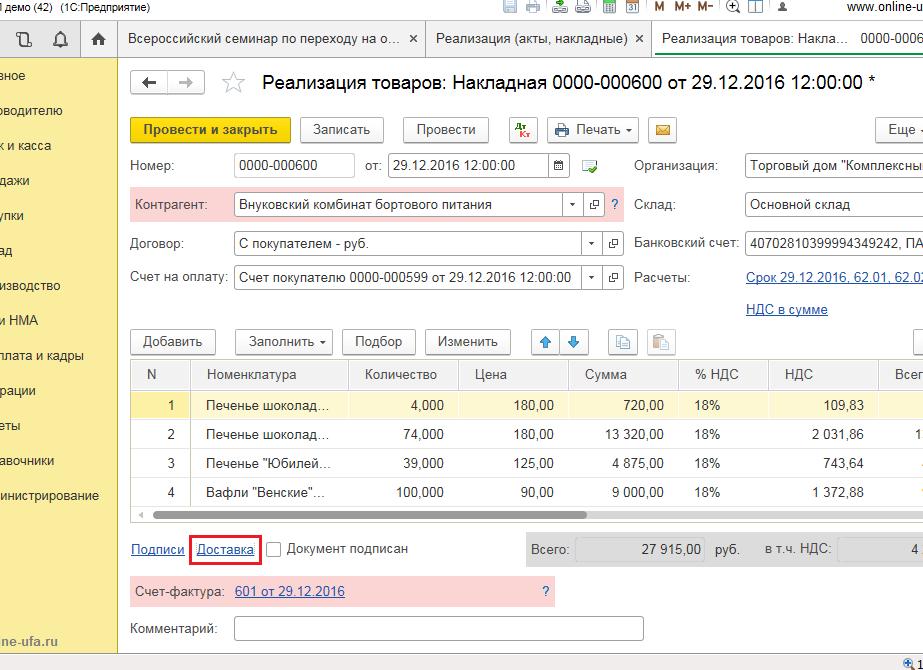923x670 pixels.
Task: Click the zoom magnifier icon
Action: tap(733, 6)
